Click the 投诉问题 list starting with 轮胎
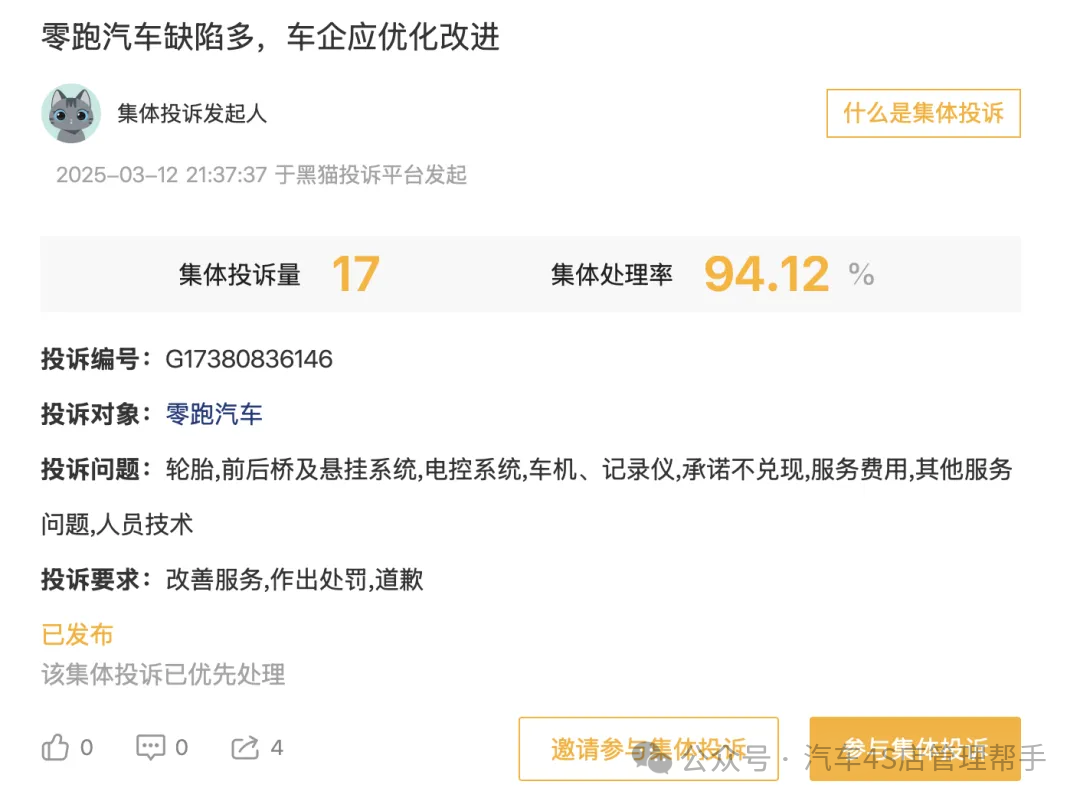 point(588,469)
